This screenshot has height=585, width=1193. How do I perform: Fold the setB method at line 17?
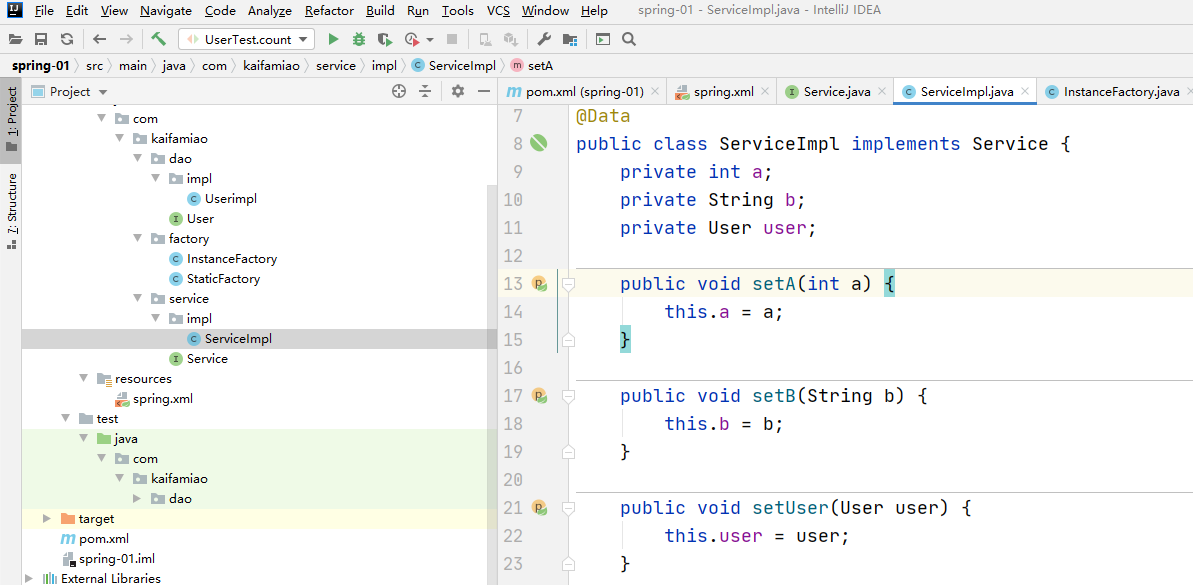(568, 396)
